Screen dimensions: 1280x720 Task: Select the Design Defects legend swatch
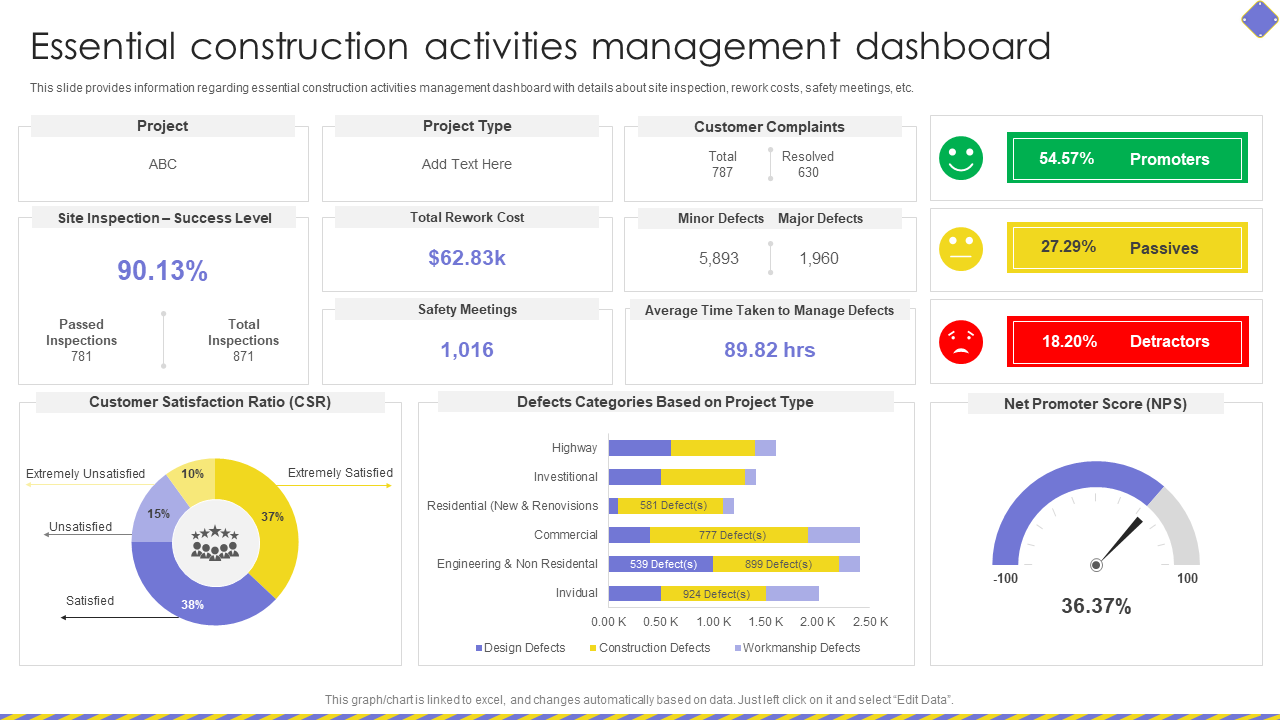pyautogui.click(x=479, y=648)
